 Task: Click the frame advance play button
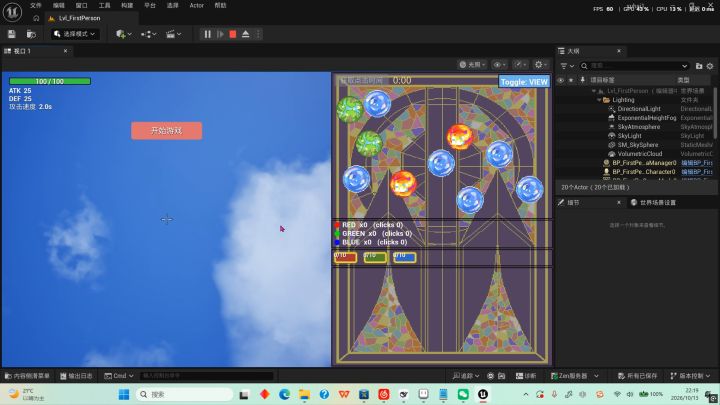coord(220,34)
